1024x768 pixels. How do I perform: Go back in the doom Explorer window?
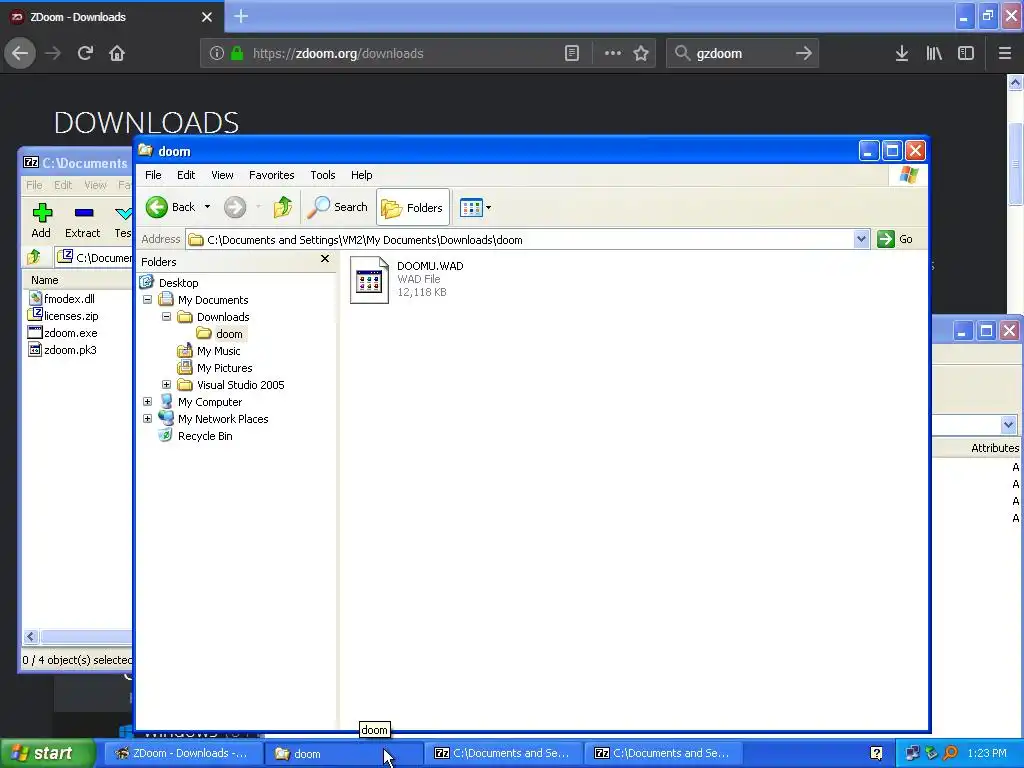click(x=170, y=207)
